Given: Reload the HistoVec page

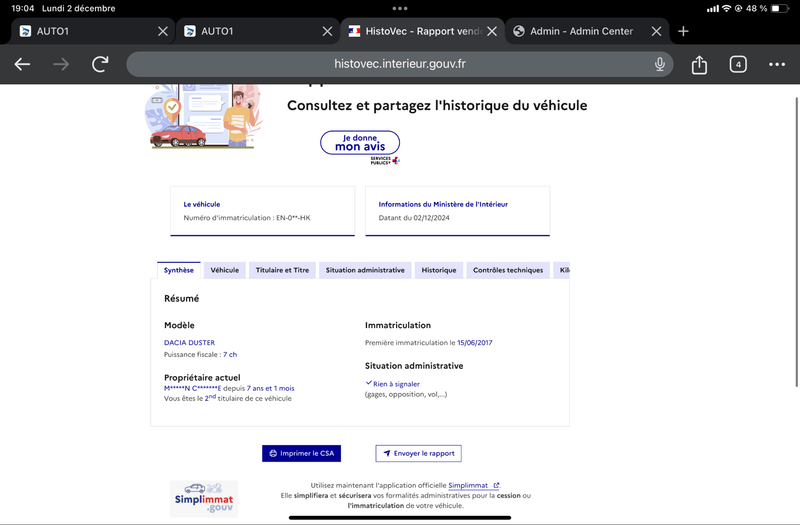Looking at the screenshot, I should click(x=100, y=64).
